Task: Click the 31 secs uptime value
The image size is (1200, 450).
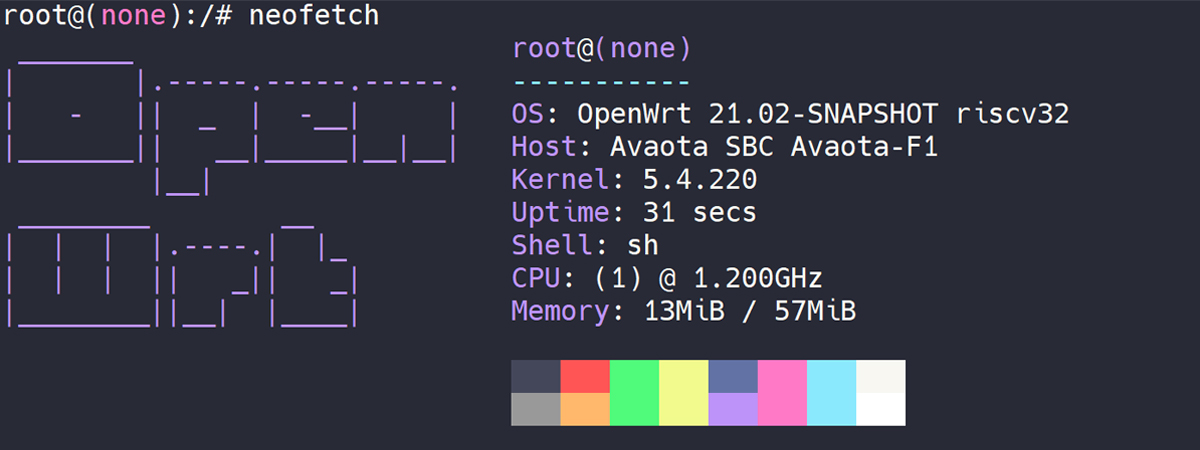Action: tap(700, 213)
